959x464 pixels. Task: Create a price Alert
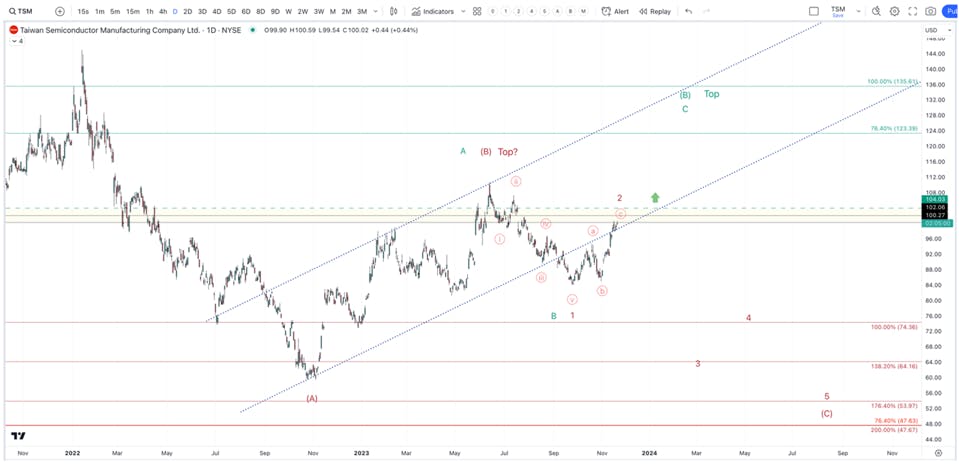point(615,11)
